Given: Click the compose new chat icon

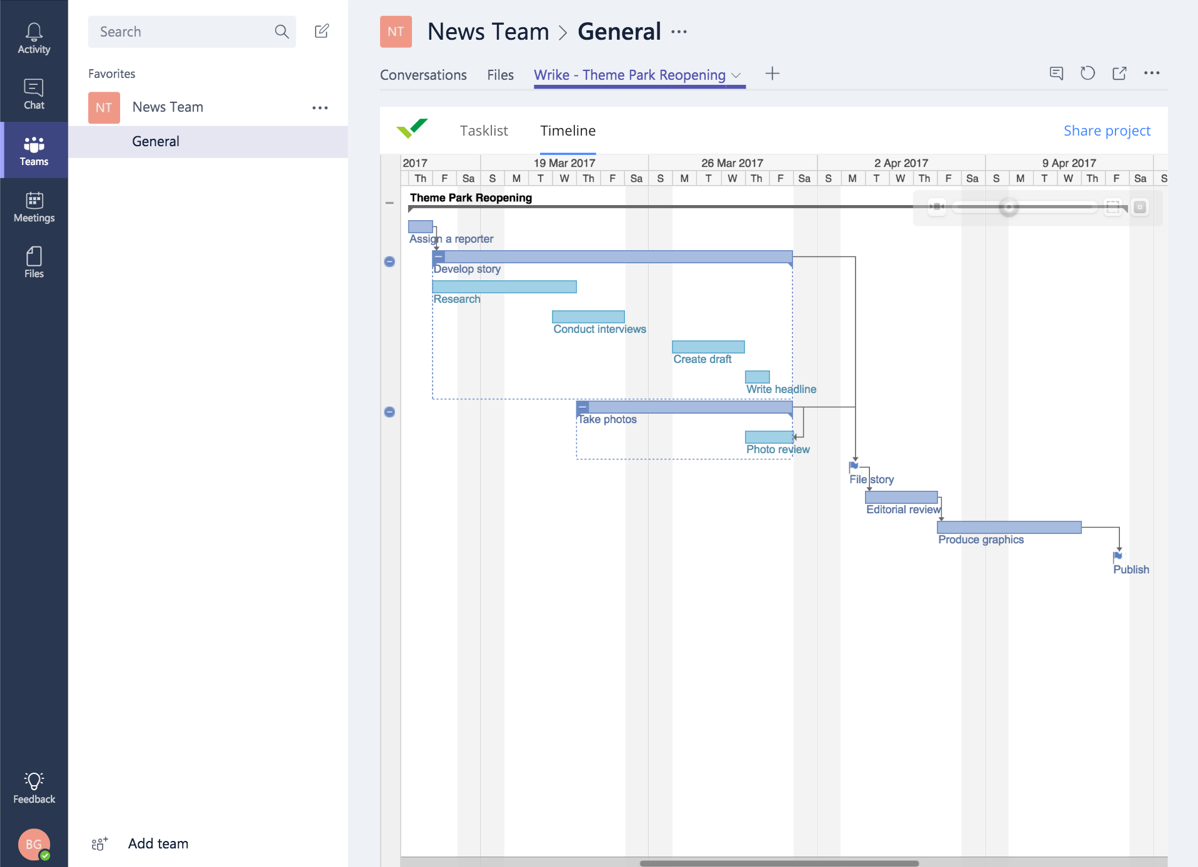Looking at the screenshot, I should click(322, 31).
